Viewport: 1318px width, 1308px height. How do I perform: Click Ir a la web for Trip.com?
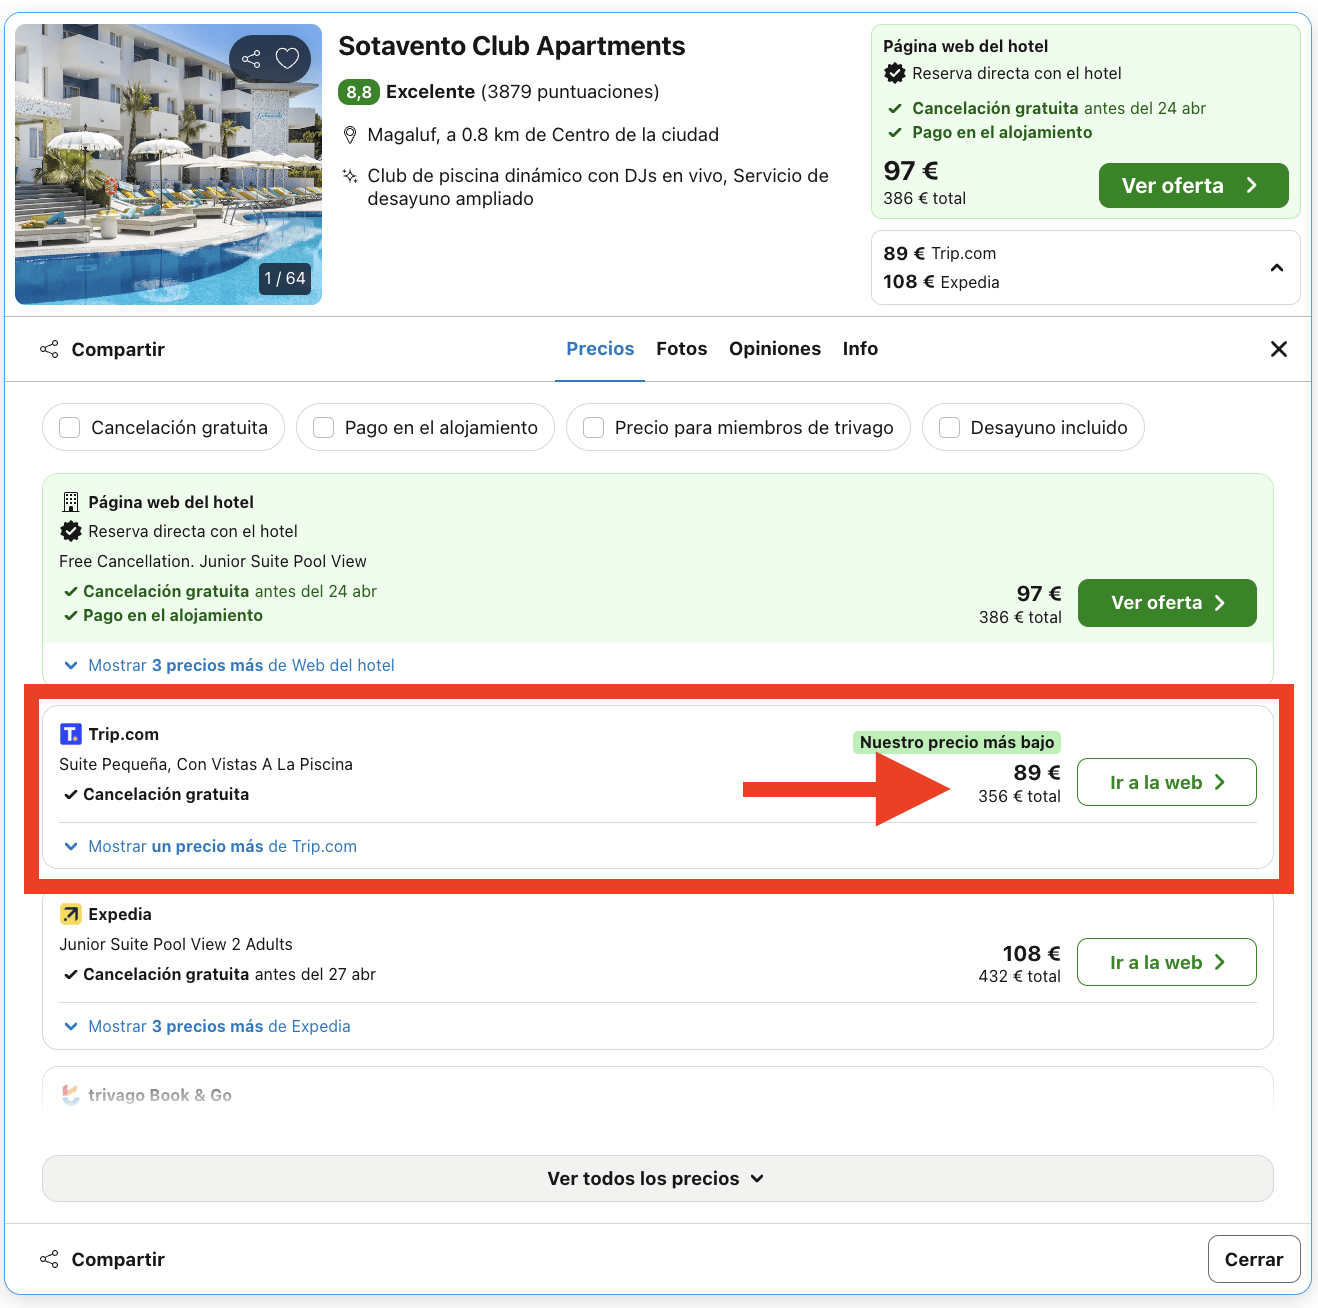point(1165,782)
